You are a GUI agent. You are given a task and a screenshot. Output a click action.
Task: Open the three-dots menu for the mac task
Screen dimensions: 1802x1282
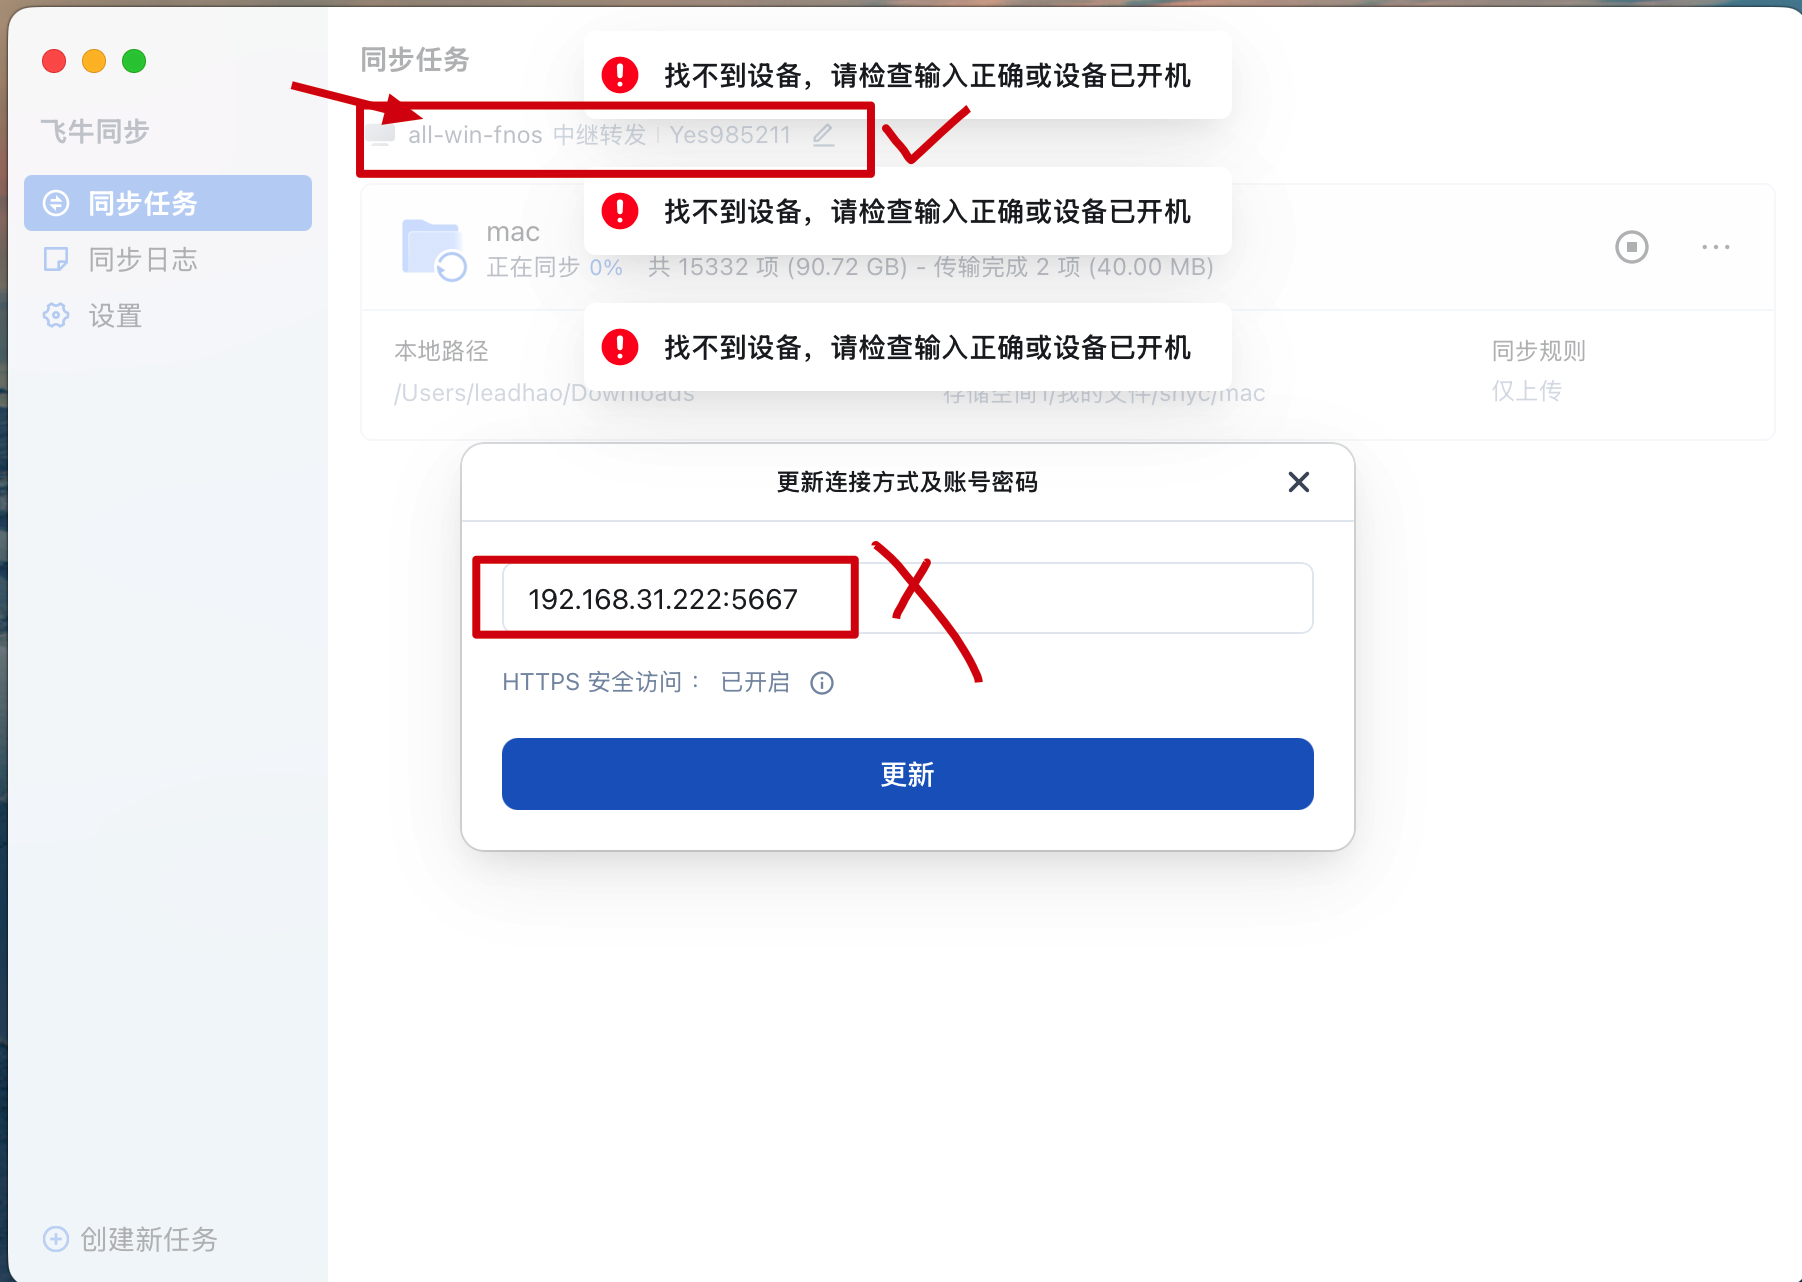pyautogui.click(x=1716, y=247)
